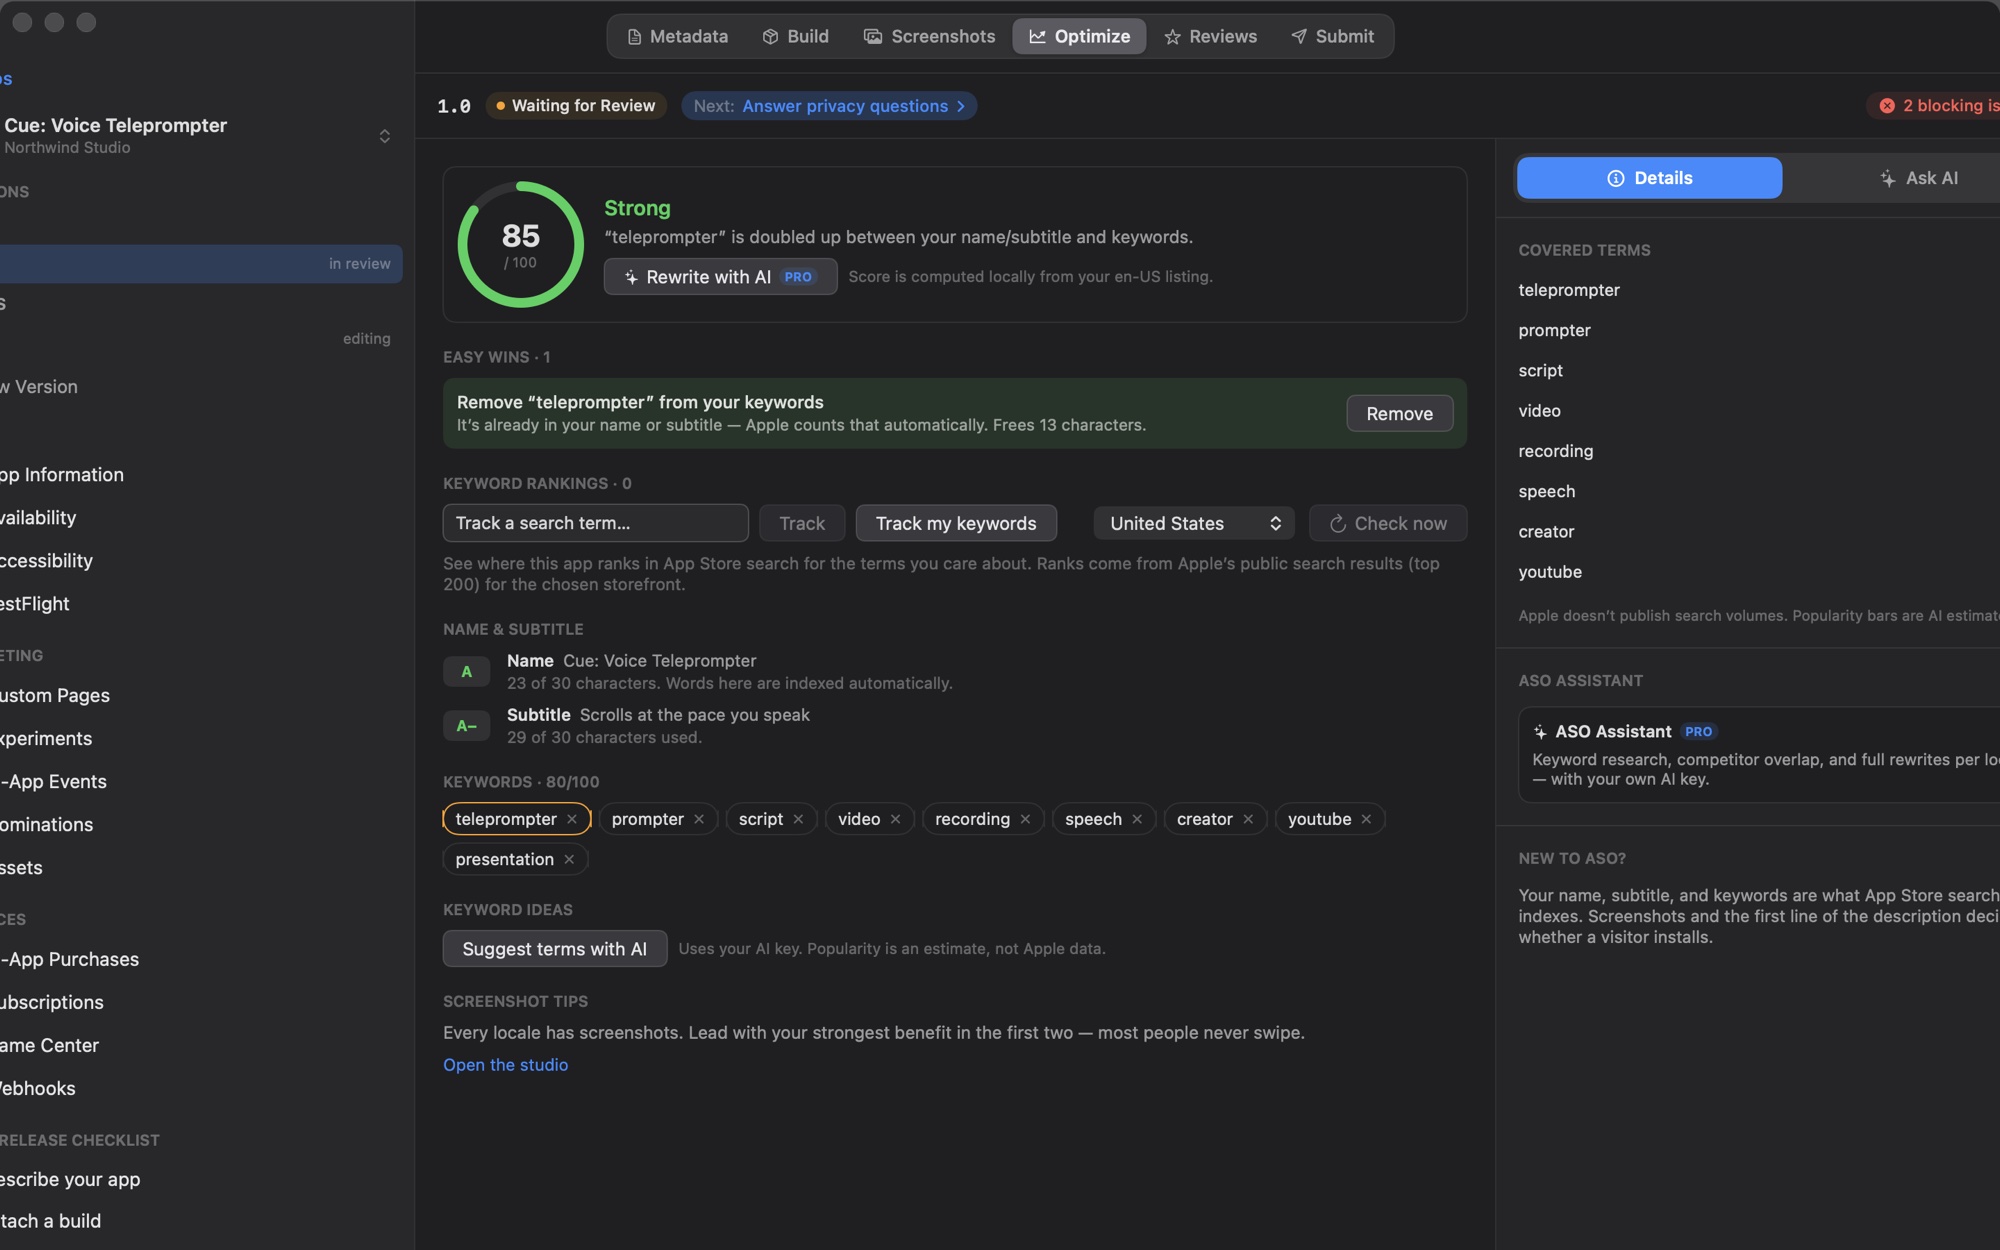Click the A– grade badge for Subtitle
The image size is (2000, 1250).
click(x=466, y=726)
